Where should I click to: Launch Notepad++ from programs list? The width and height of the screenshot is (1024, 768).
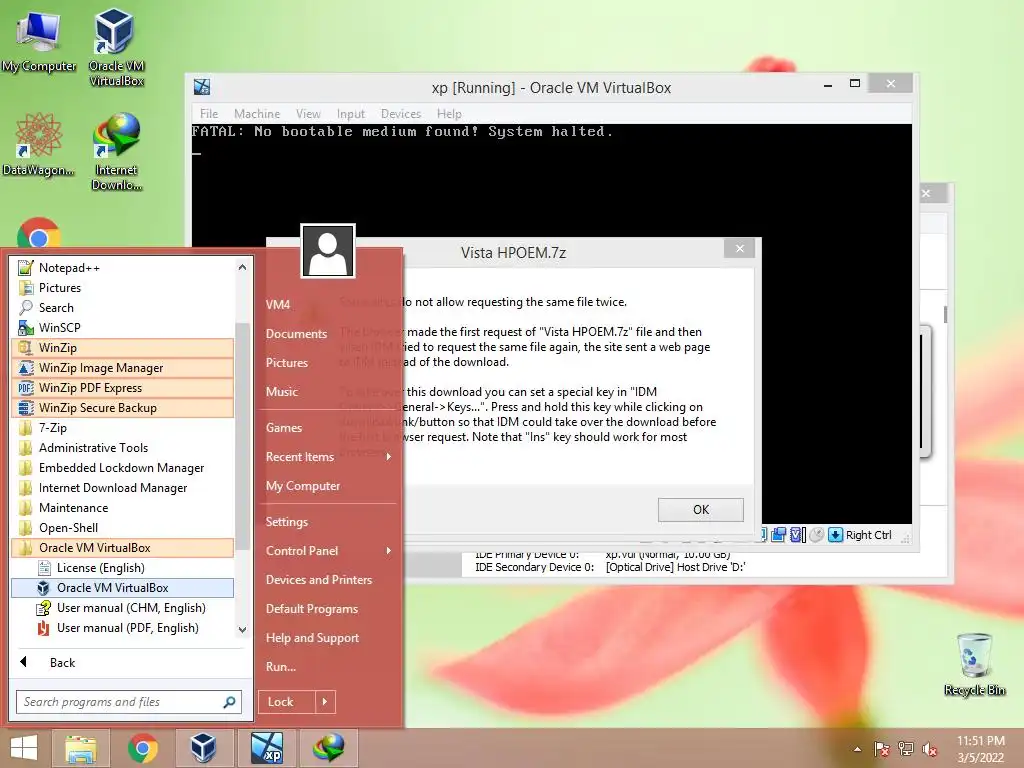(x=123, y=268)
